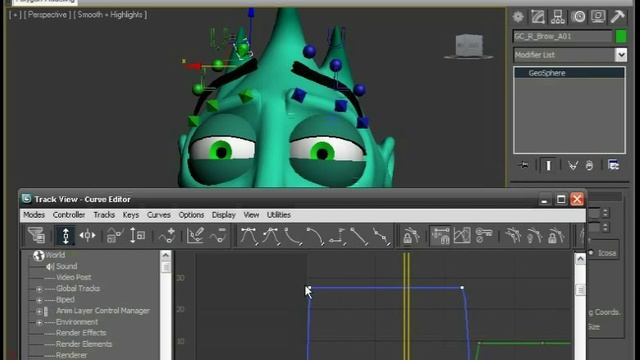
Task: Expand the Biped node
Action: click(x=39, y=300)
